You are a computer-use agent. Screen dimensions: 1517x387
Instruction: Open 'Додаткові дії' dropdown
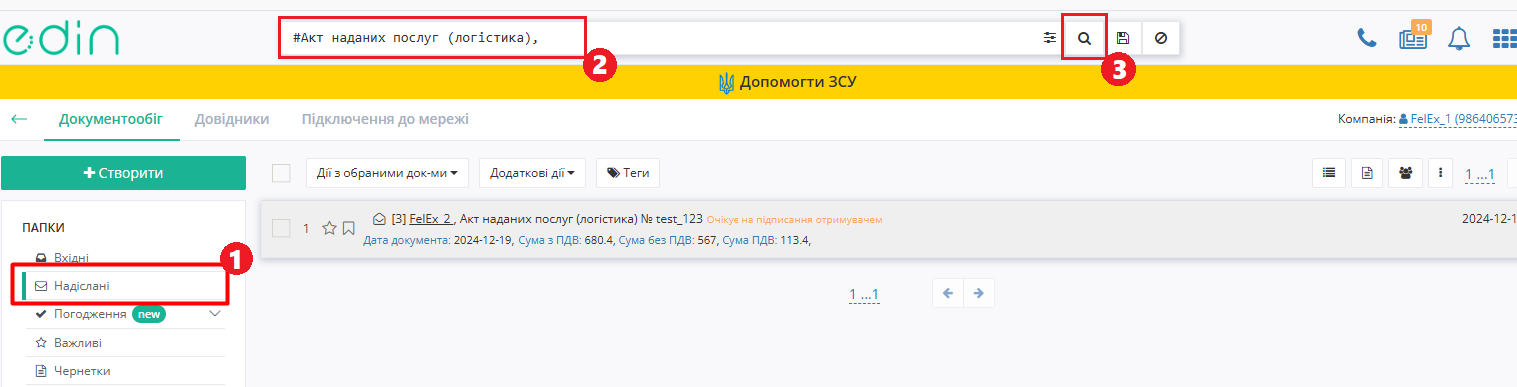pos(532,173)
